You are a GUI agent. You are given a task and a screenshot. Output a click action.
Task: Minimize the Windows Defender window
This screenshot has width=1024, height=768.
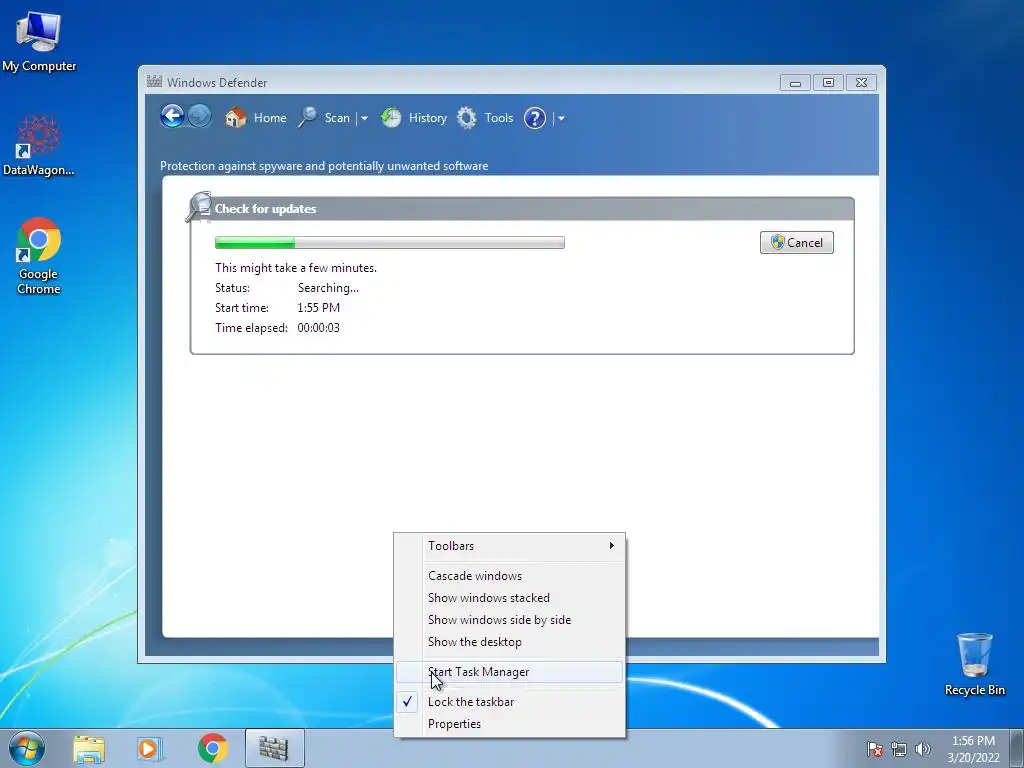[795, 83]
